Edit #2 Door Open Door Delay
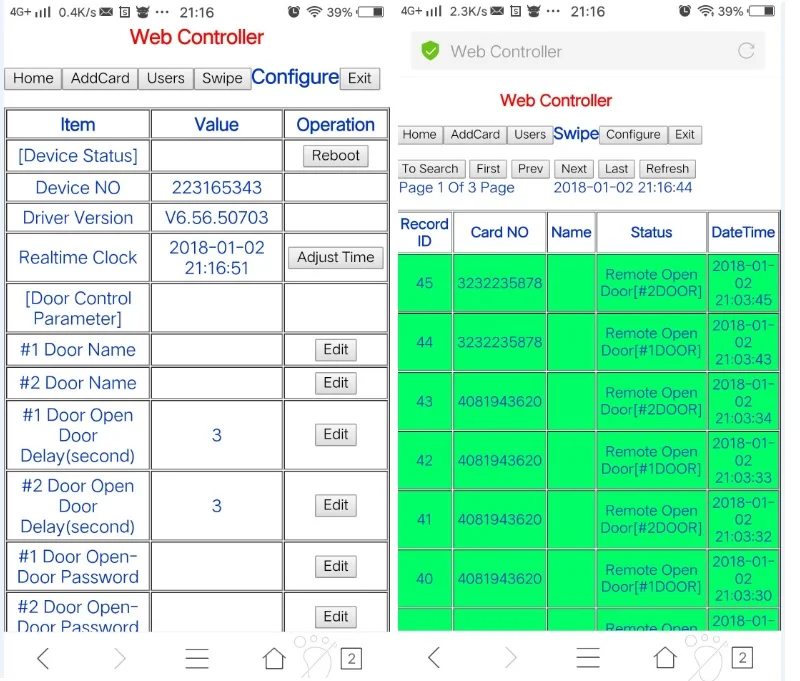Viewport: 800px width, 681px height. pyautogui.click(x=336, y=506)
